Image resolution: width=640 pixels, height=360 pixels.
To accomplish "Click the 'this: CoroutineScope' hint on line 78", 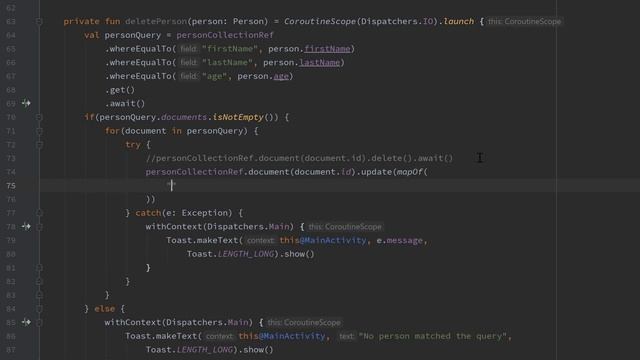I will tap(345, 227).
